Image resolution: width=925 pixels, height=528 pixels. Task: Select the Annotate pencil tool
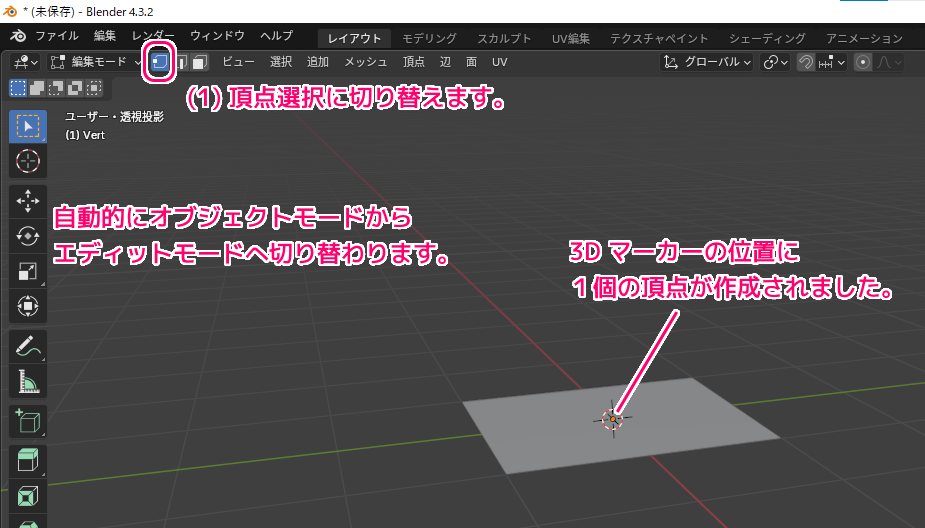coord(28,346)
